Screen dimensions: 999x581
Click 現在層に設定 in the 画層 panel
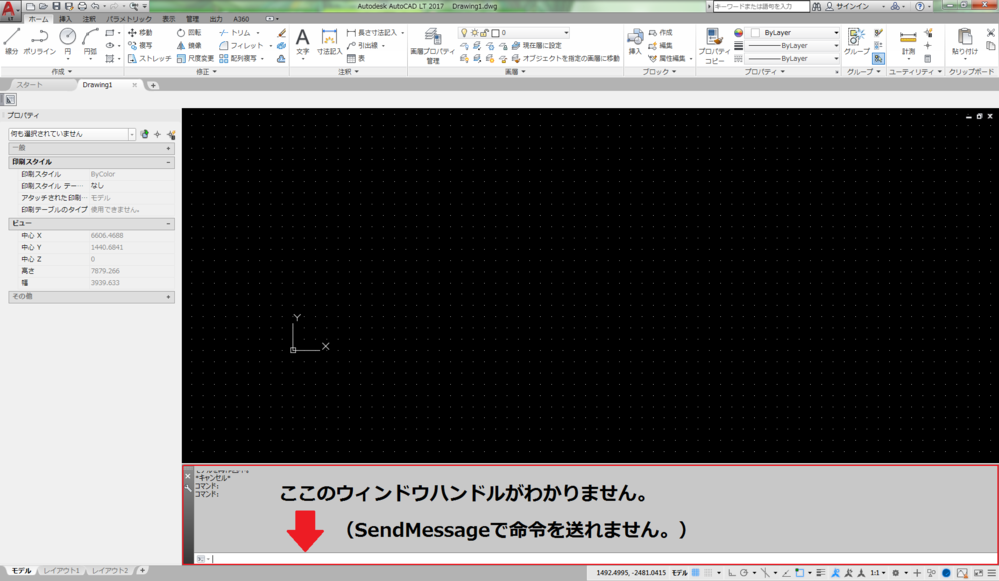click(x=540, y=44)
